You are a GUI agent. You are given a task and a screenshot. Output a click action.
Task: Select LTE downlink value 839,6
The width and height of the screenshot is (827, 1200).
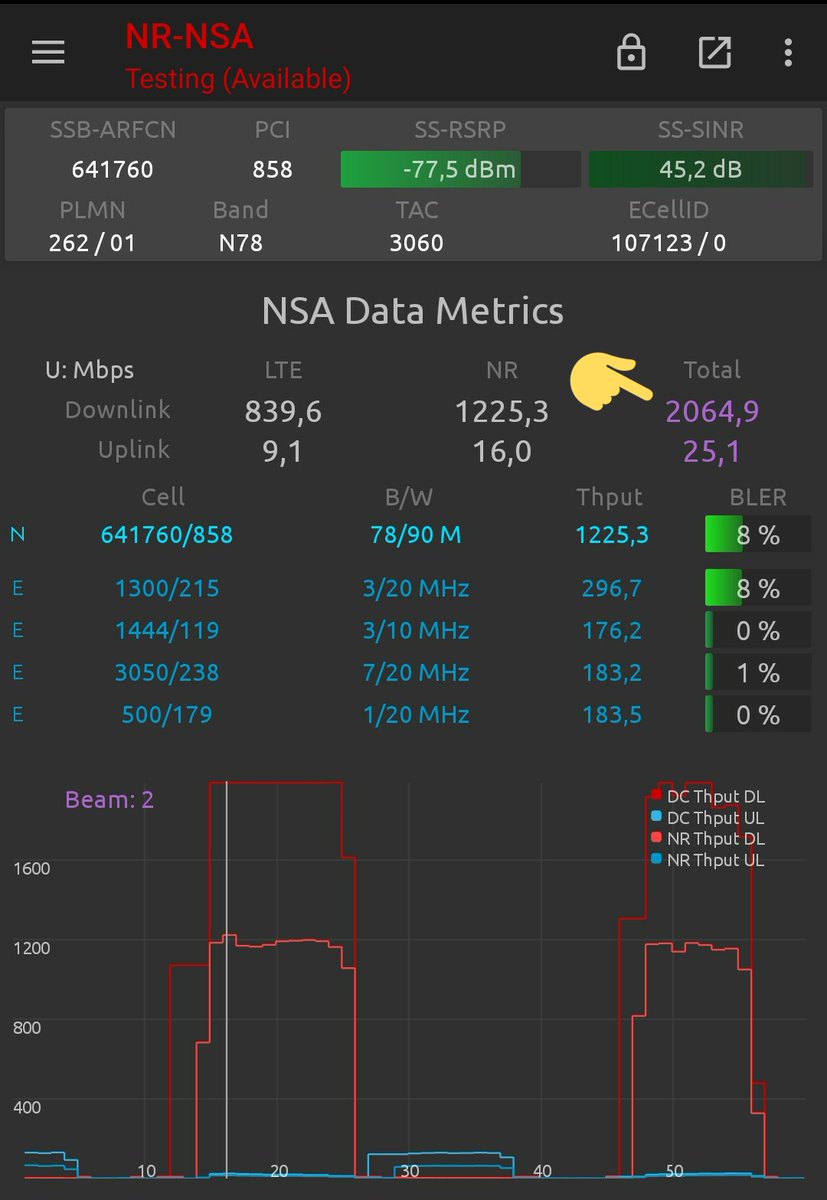[x=283, y=411]
